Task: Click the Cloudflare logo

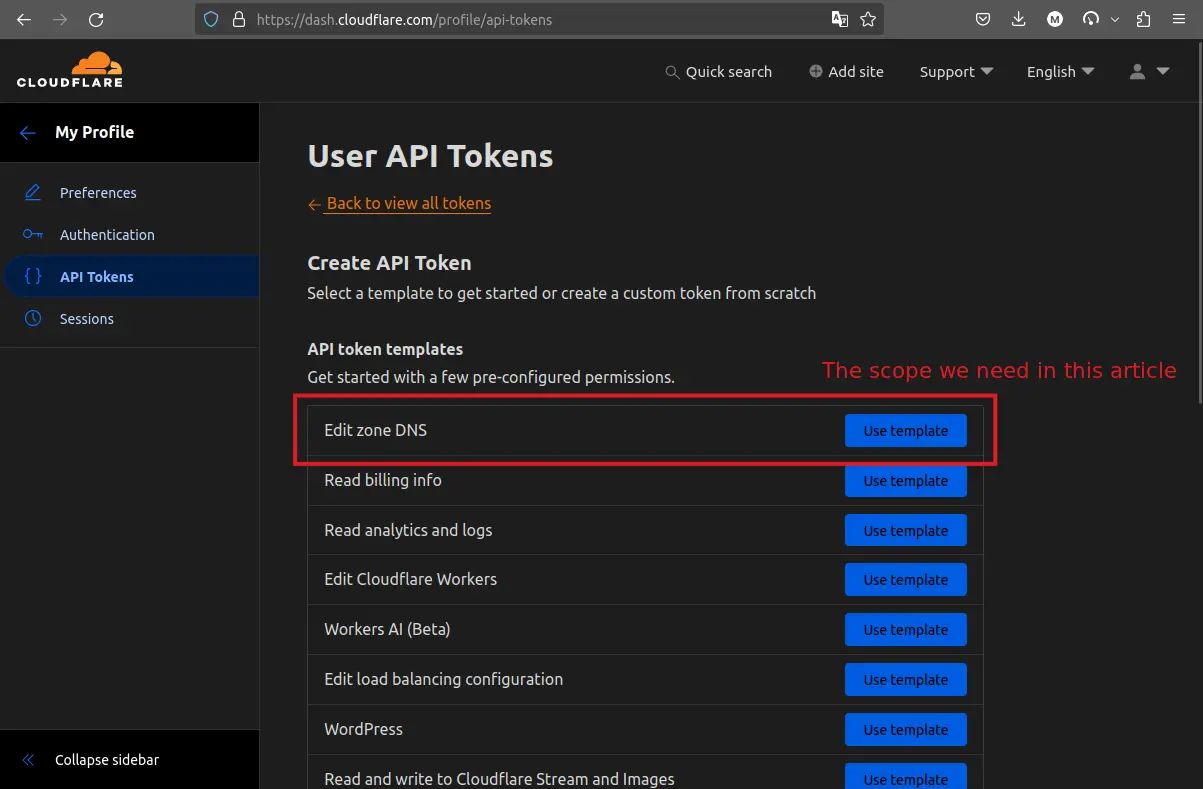Action: (x=69, y=70)
